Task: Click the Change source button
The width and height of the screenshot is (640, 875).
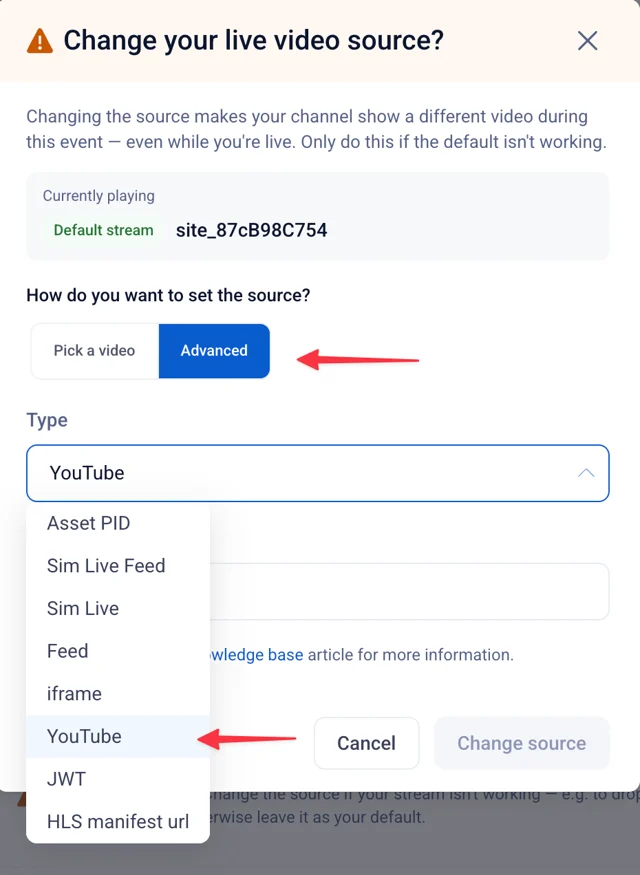Action: tap(522, 743)
